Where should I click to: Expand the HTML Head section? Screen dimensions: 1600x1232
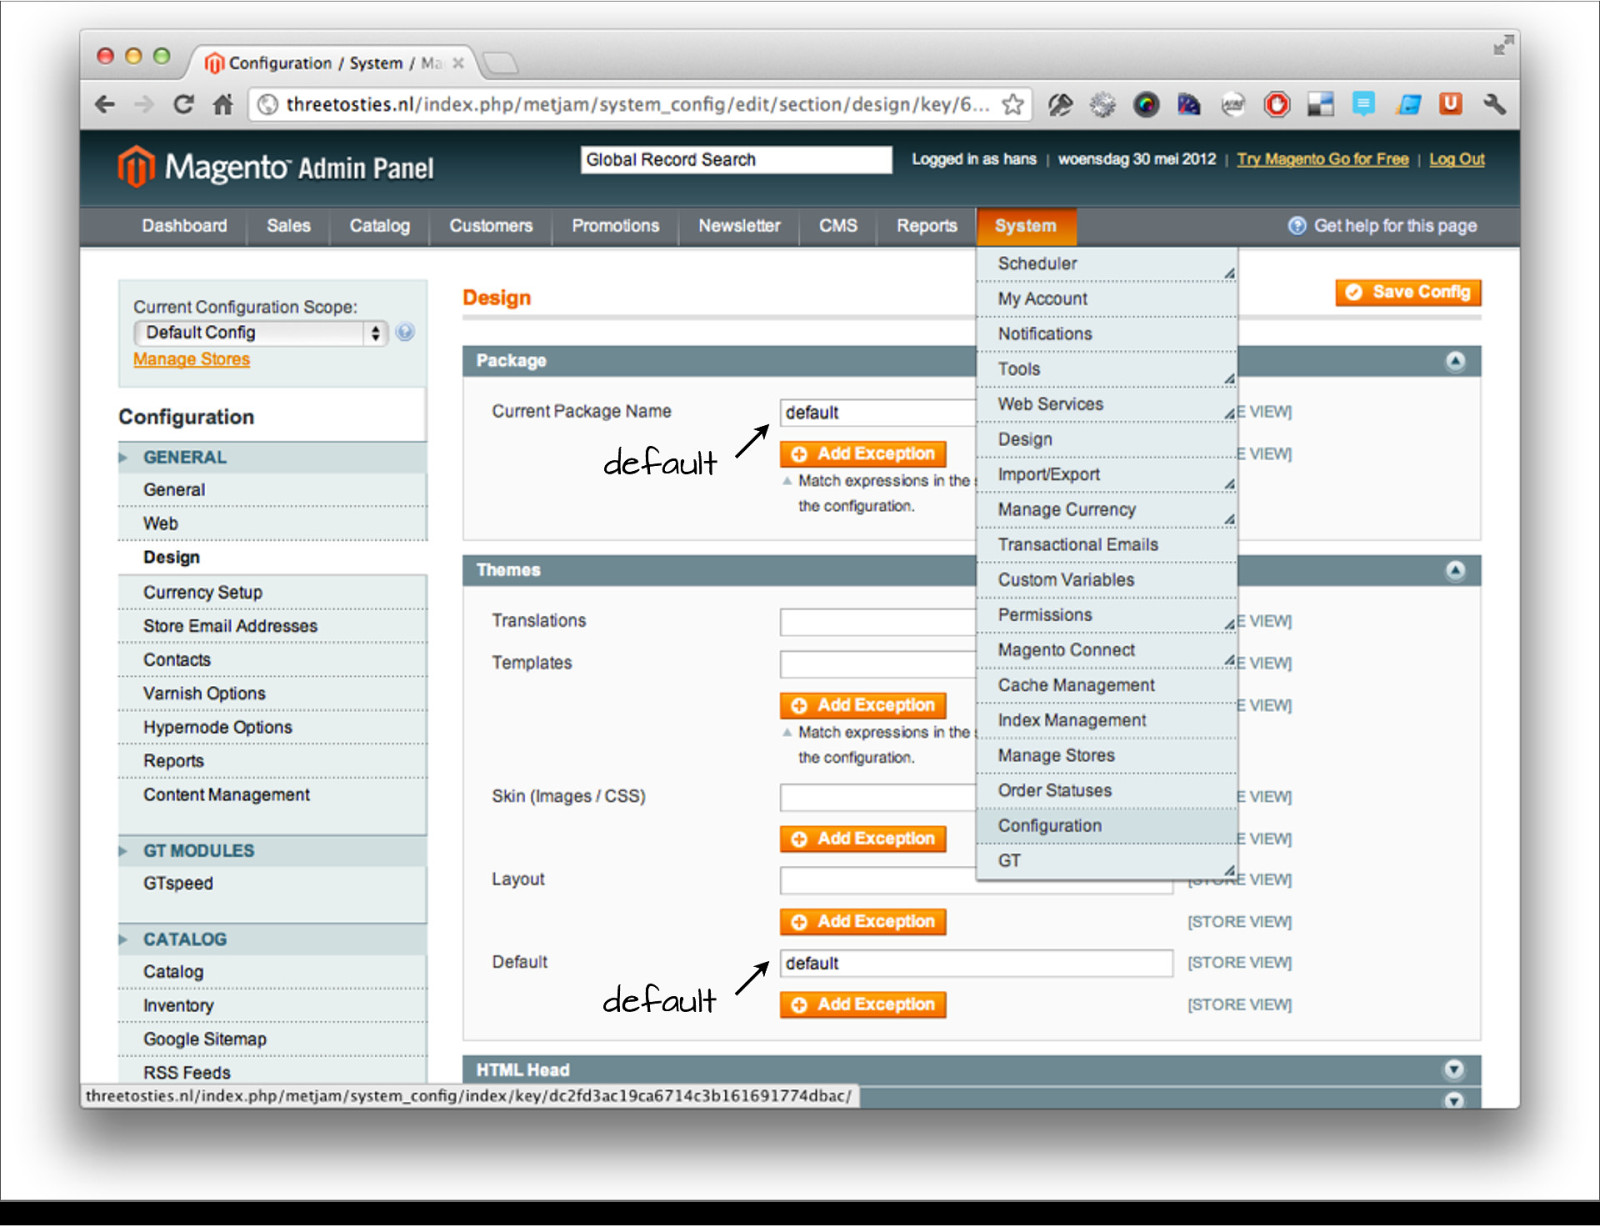coord(1454,1070)
